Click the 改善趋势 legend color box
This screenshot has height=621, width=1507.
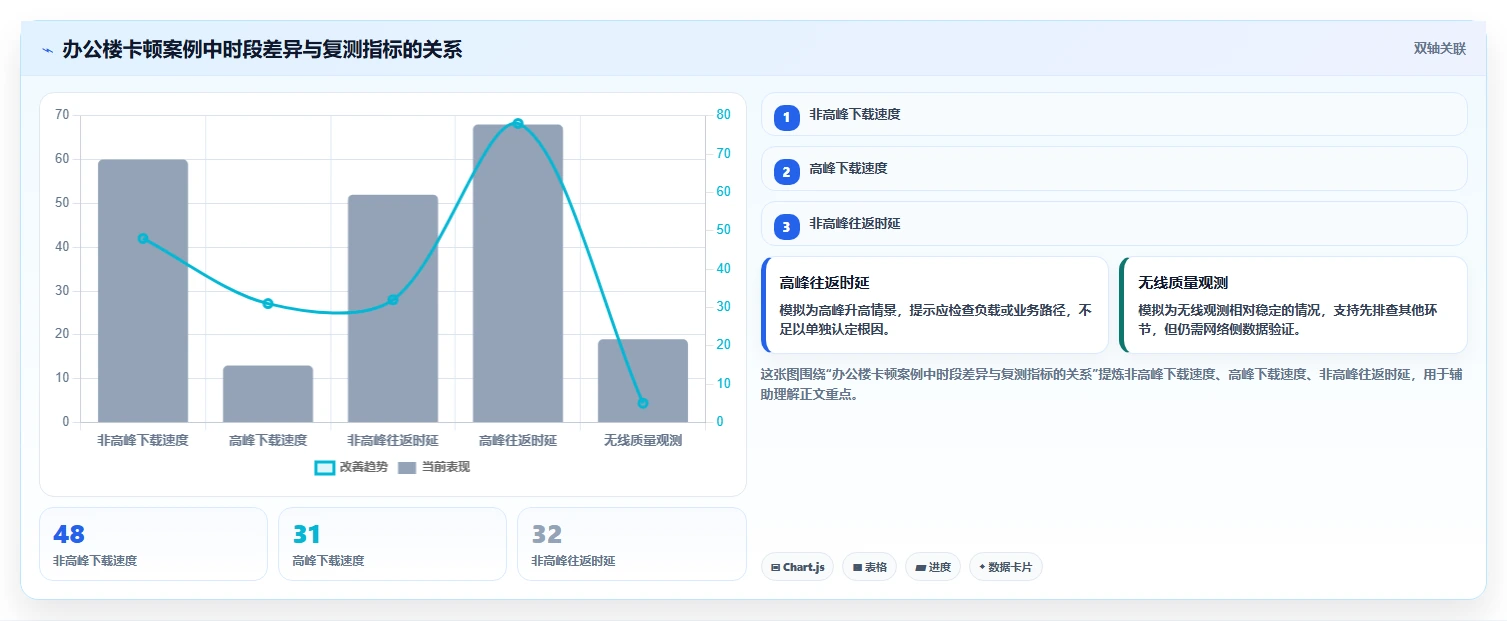coord(324,468)
